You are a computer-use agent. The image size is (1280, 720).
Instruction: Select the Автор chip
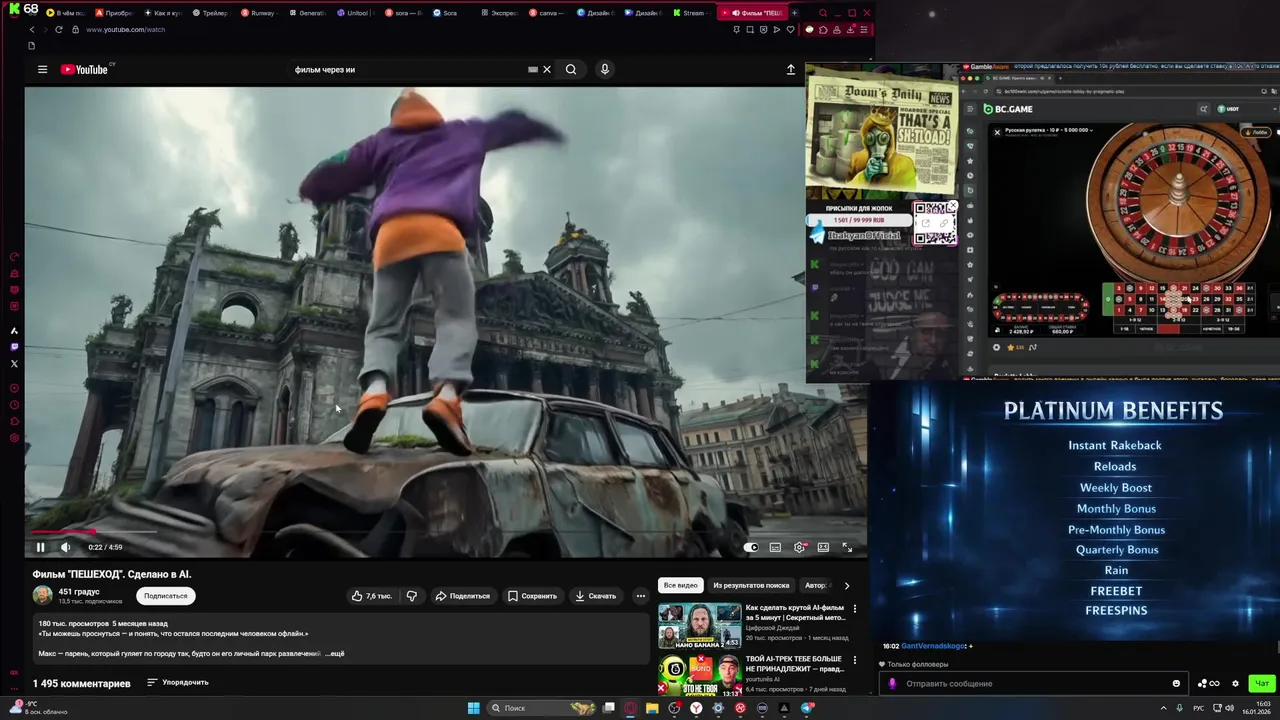[x=817, y=585]
